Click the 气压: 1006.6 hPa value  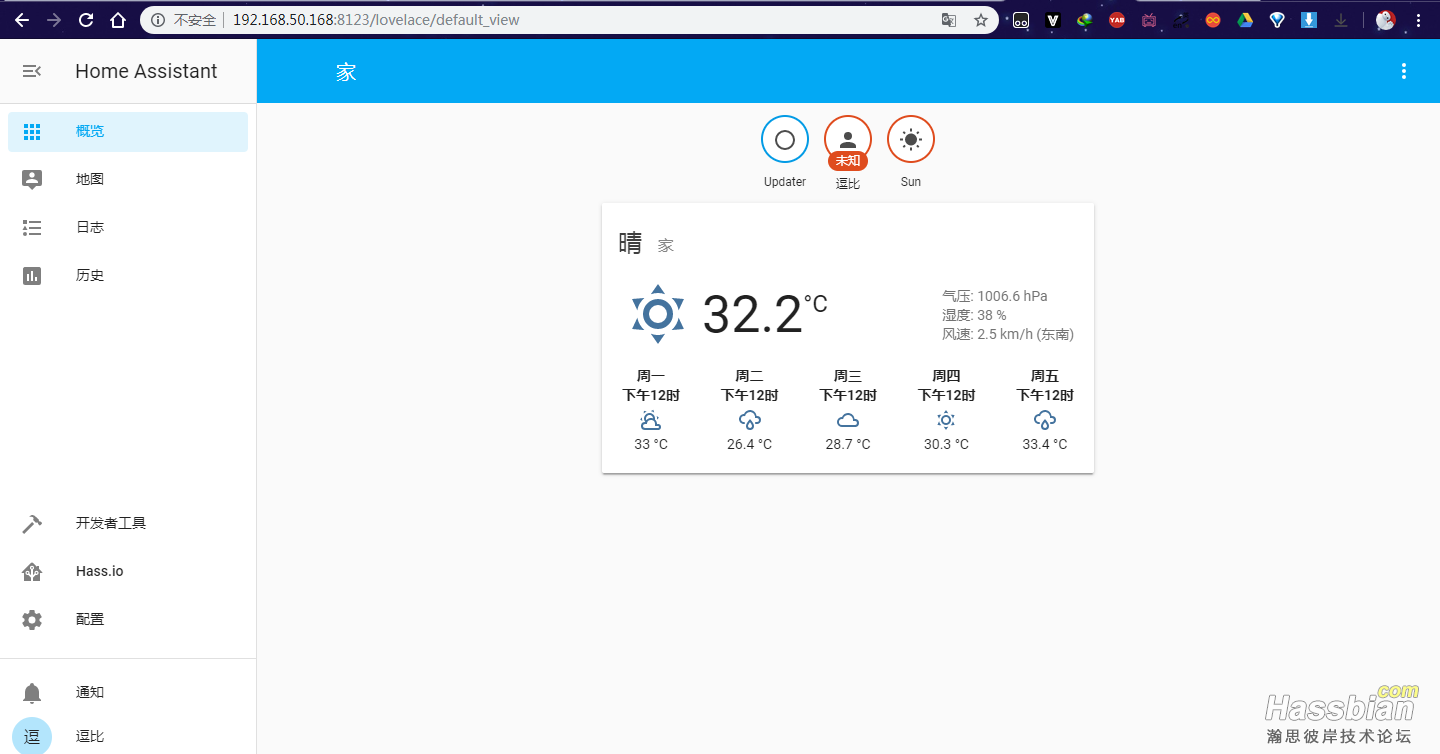[x=995, y=296]
